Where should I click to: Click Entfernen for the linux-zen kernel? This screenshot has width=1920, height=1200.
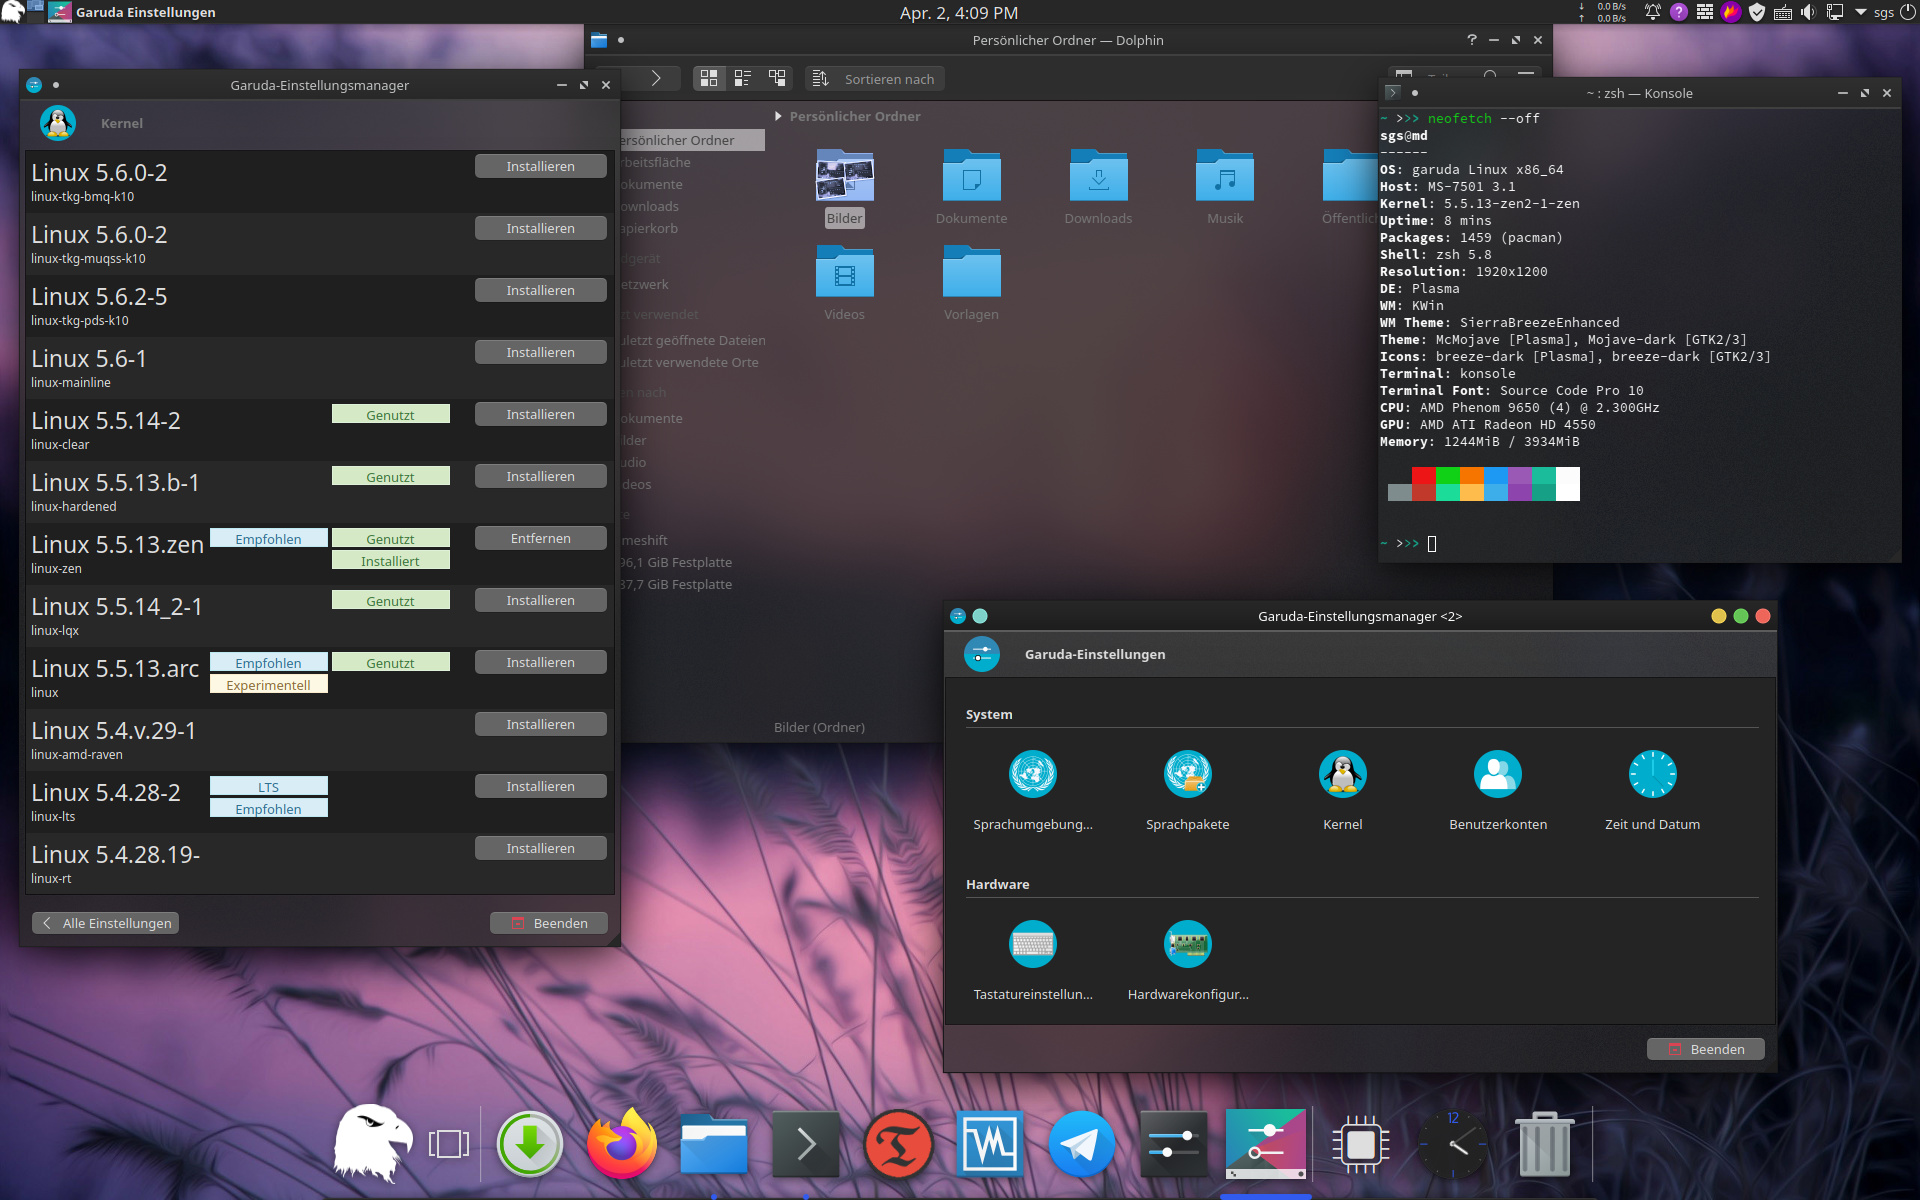pos(540,539)
